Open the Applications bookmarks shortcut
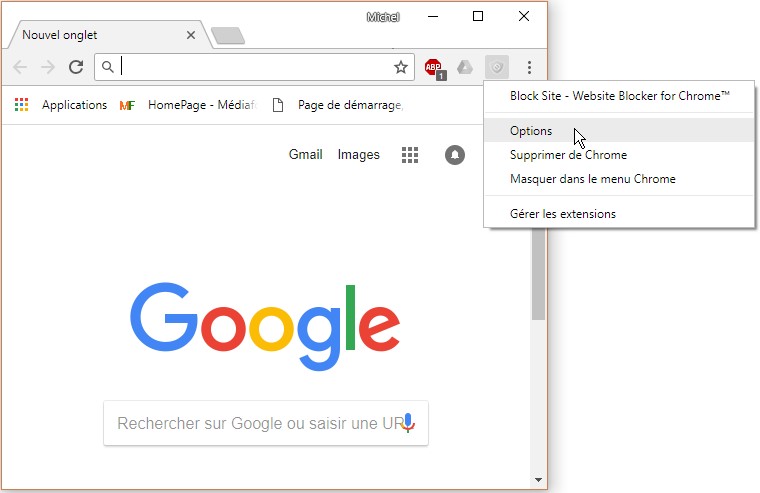Viewport: 760px width, 493px height. click(x=61, y=105)
